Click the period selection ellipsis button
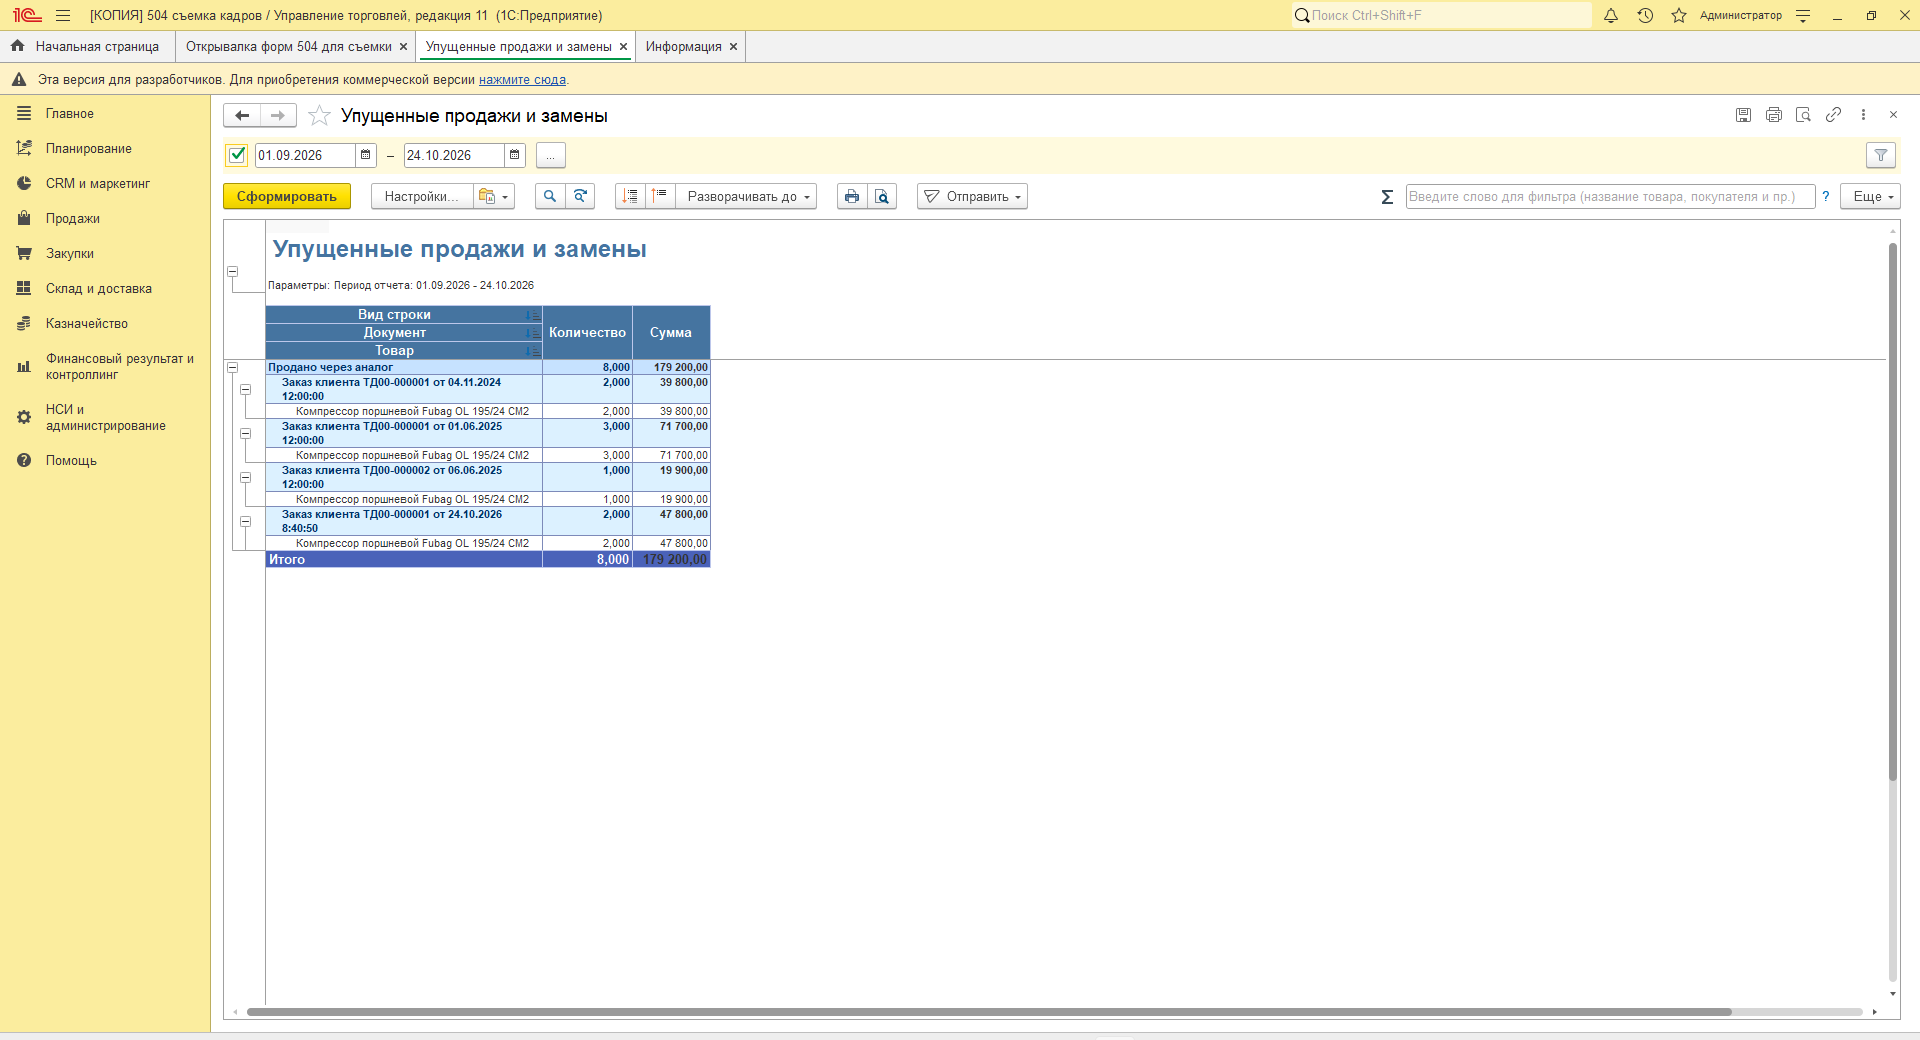This screenshot has width=1920, height=1040. tap(551, 155)
